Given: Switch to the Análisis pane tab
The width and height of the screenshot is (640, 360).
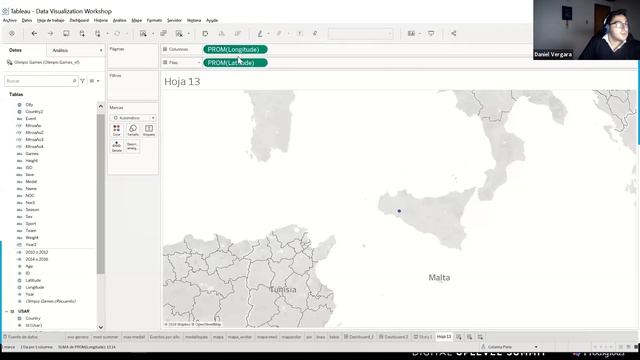Looking at the screenshot, I should [x=60, y=50].
